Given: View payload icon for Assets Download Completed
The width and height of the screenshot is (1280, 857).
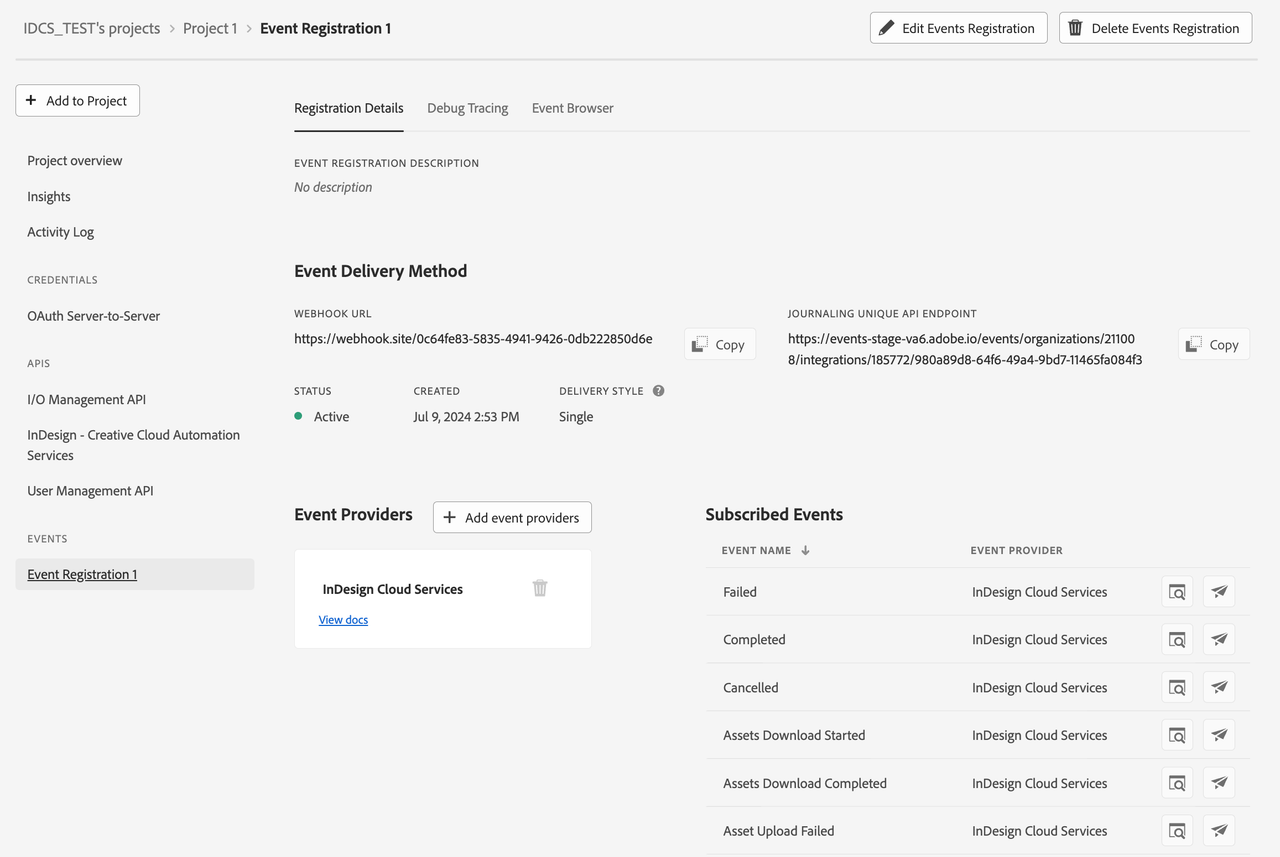Looking at the screenshot, I should [x=1178, y=783].
